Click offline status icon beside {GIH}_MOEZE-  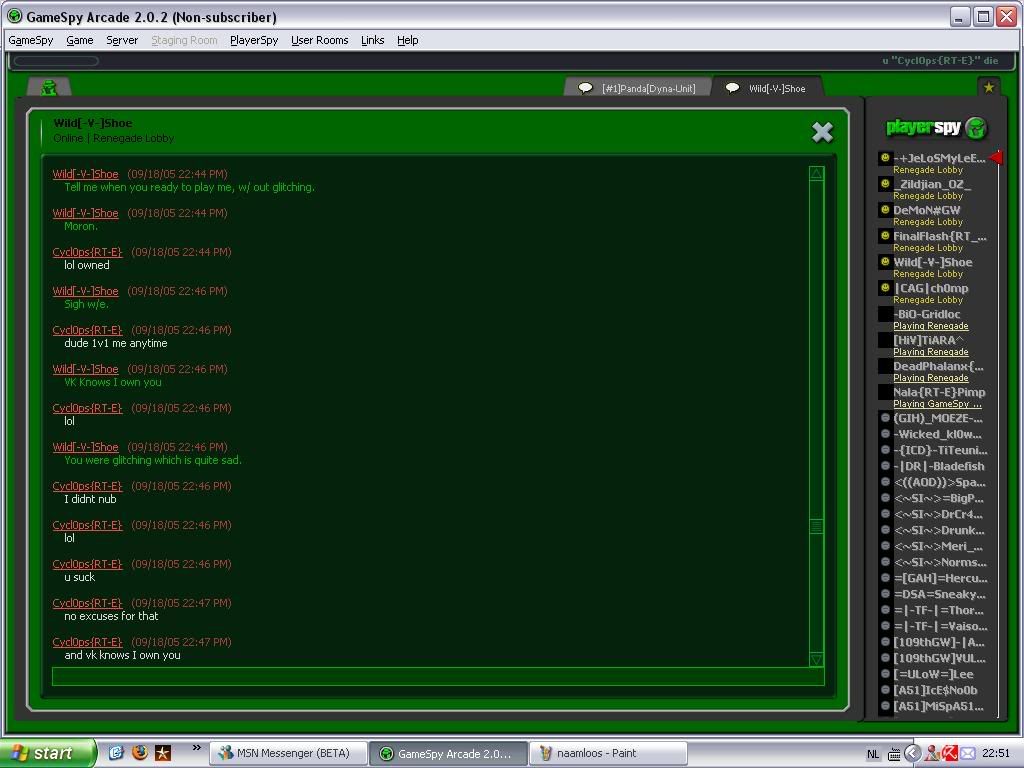pyautogui.click(x=886, y=418)
